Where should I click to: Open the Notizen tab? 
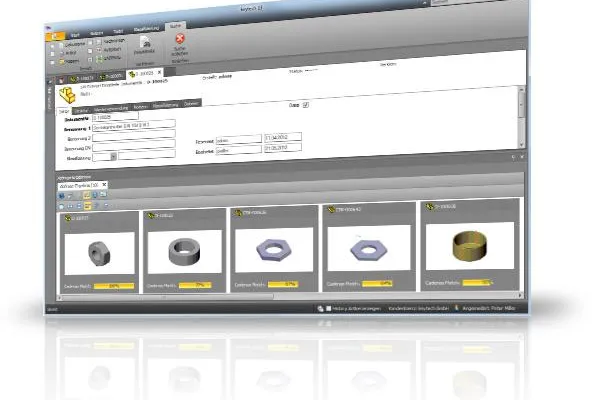click(x=140, y=107)
